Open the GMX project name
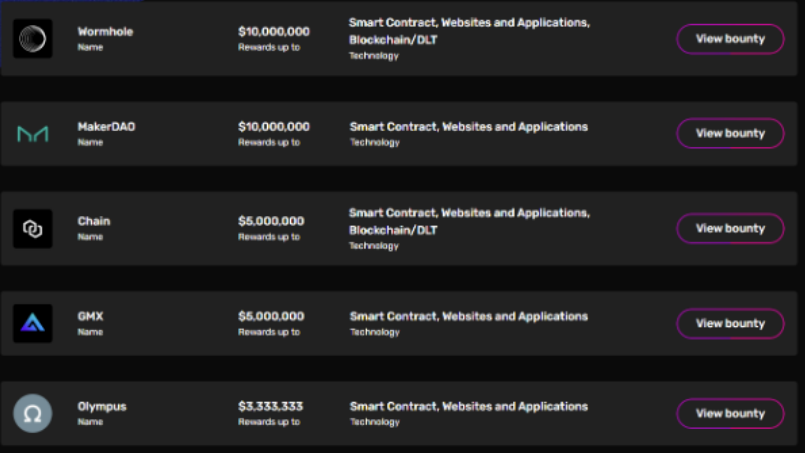This screenshot has width=805, height=453. pos(90,316)
